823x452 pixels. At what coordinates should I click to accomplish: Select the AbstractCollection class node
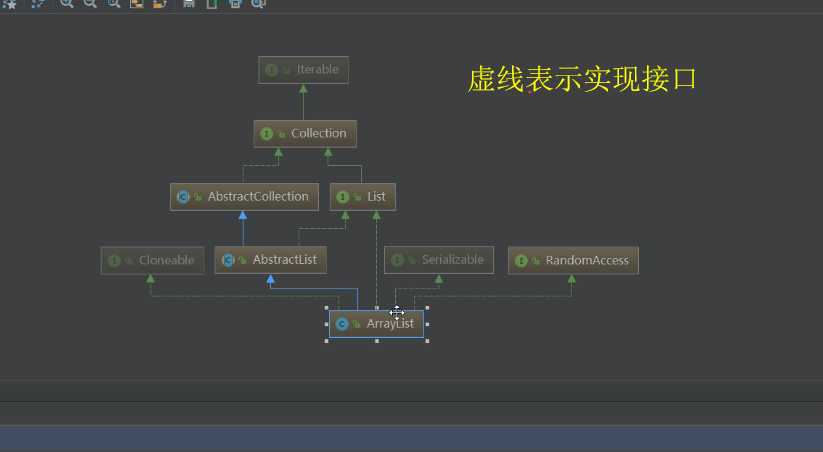pos(245,197)
